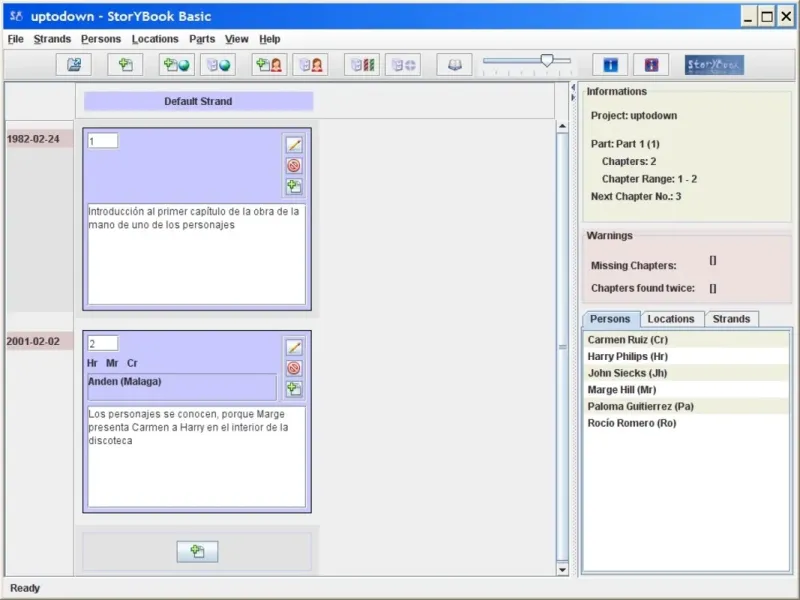Click the chapter number field showing 2
Viewport: 800px width, 600px height.
[103, 343]
